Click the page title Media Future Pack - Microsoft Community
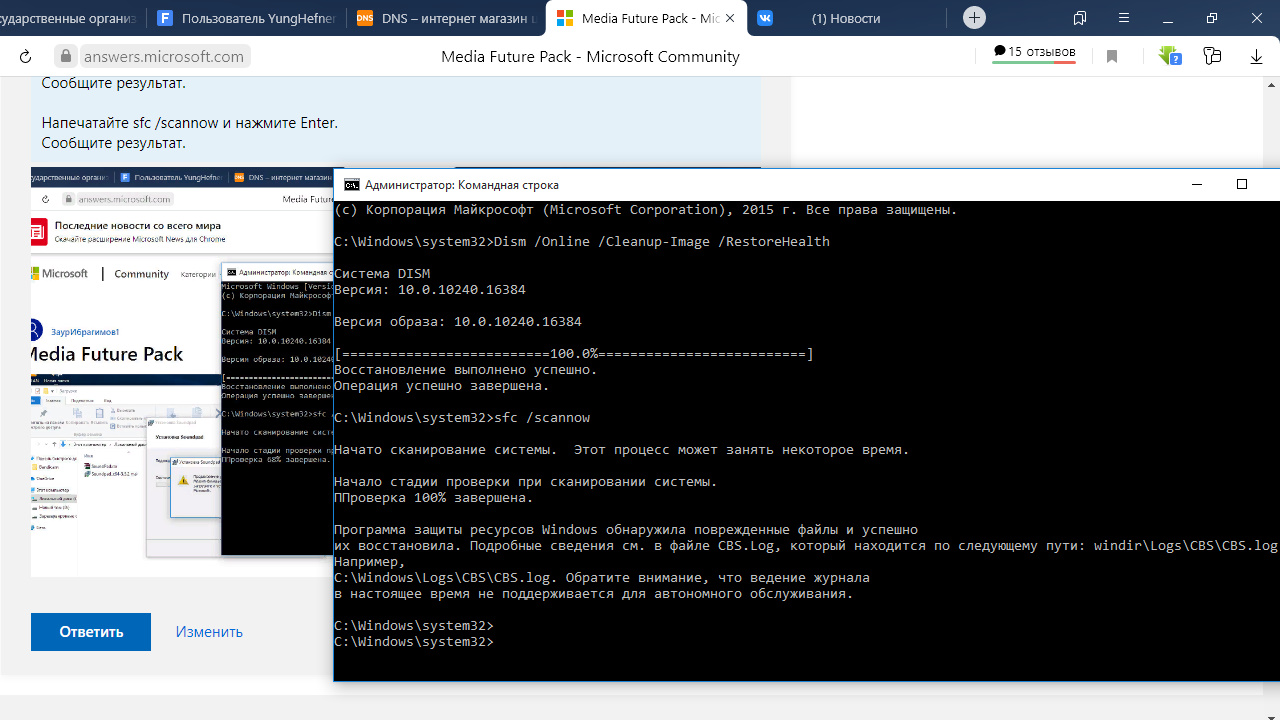This screenshot has height=720, width=1280. click(x=590, y=57)
